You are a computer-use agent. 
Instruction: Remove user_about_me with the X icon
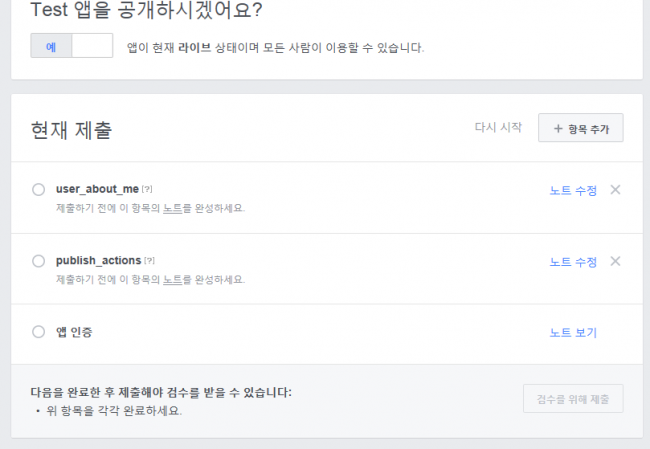pos(615,190)
